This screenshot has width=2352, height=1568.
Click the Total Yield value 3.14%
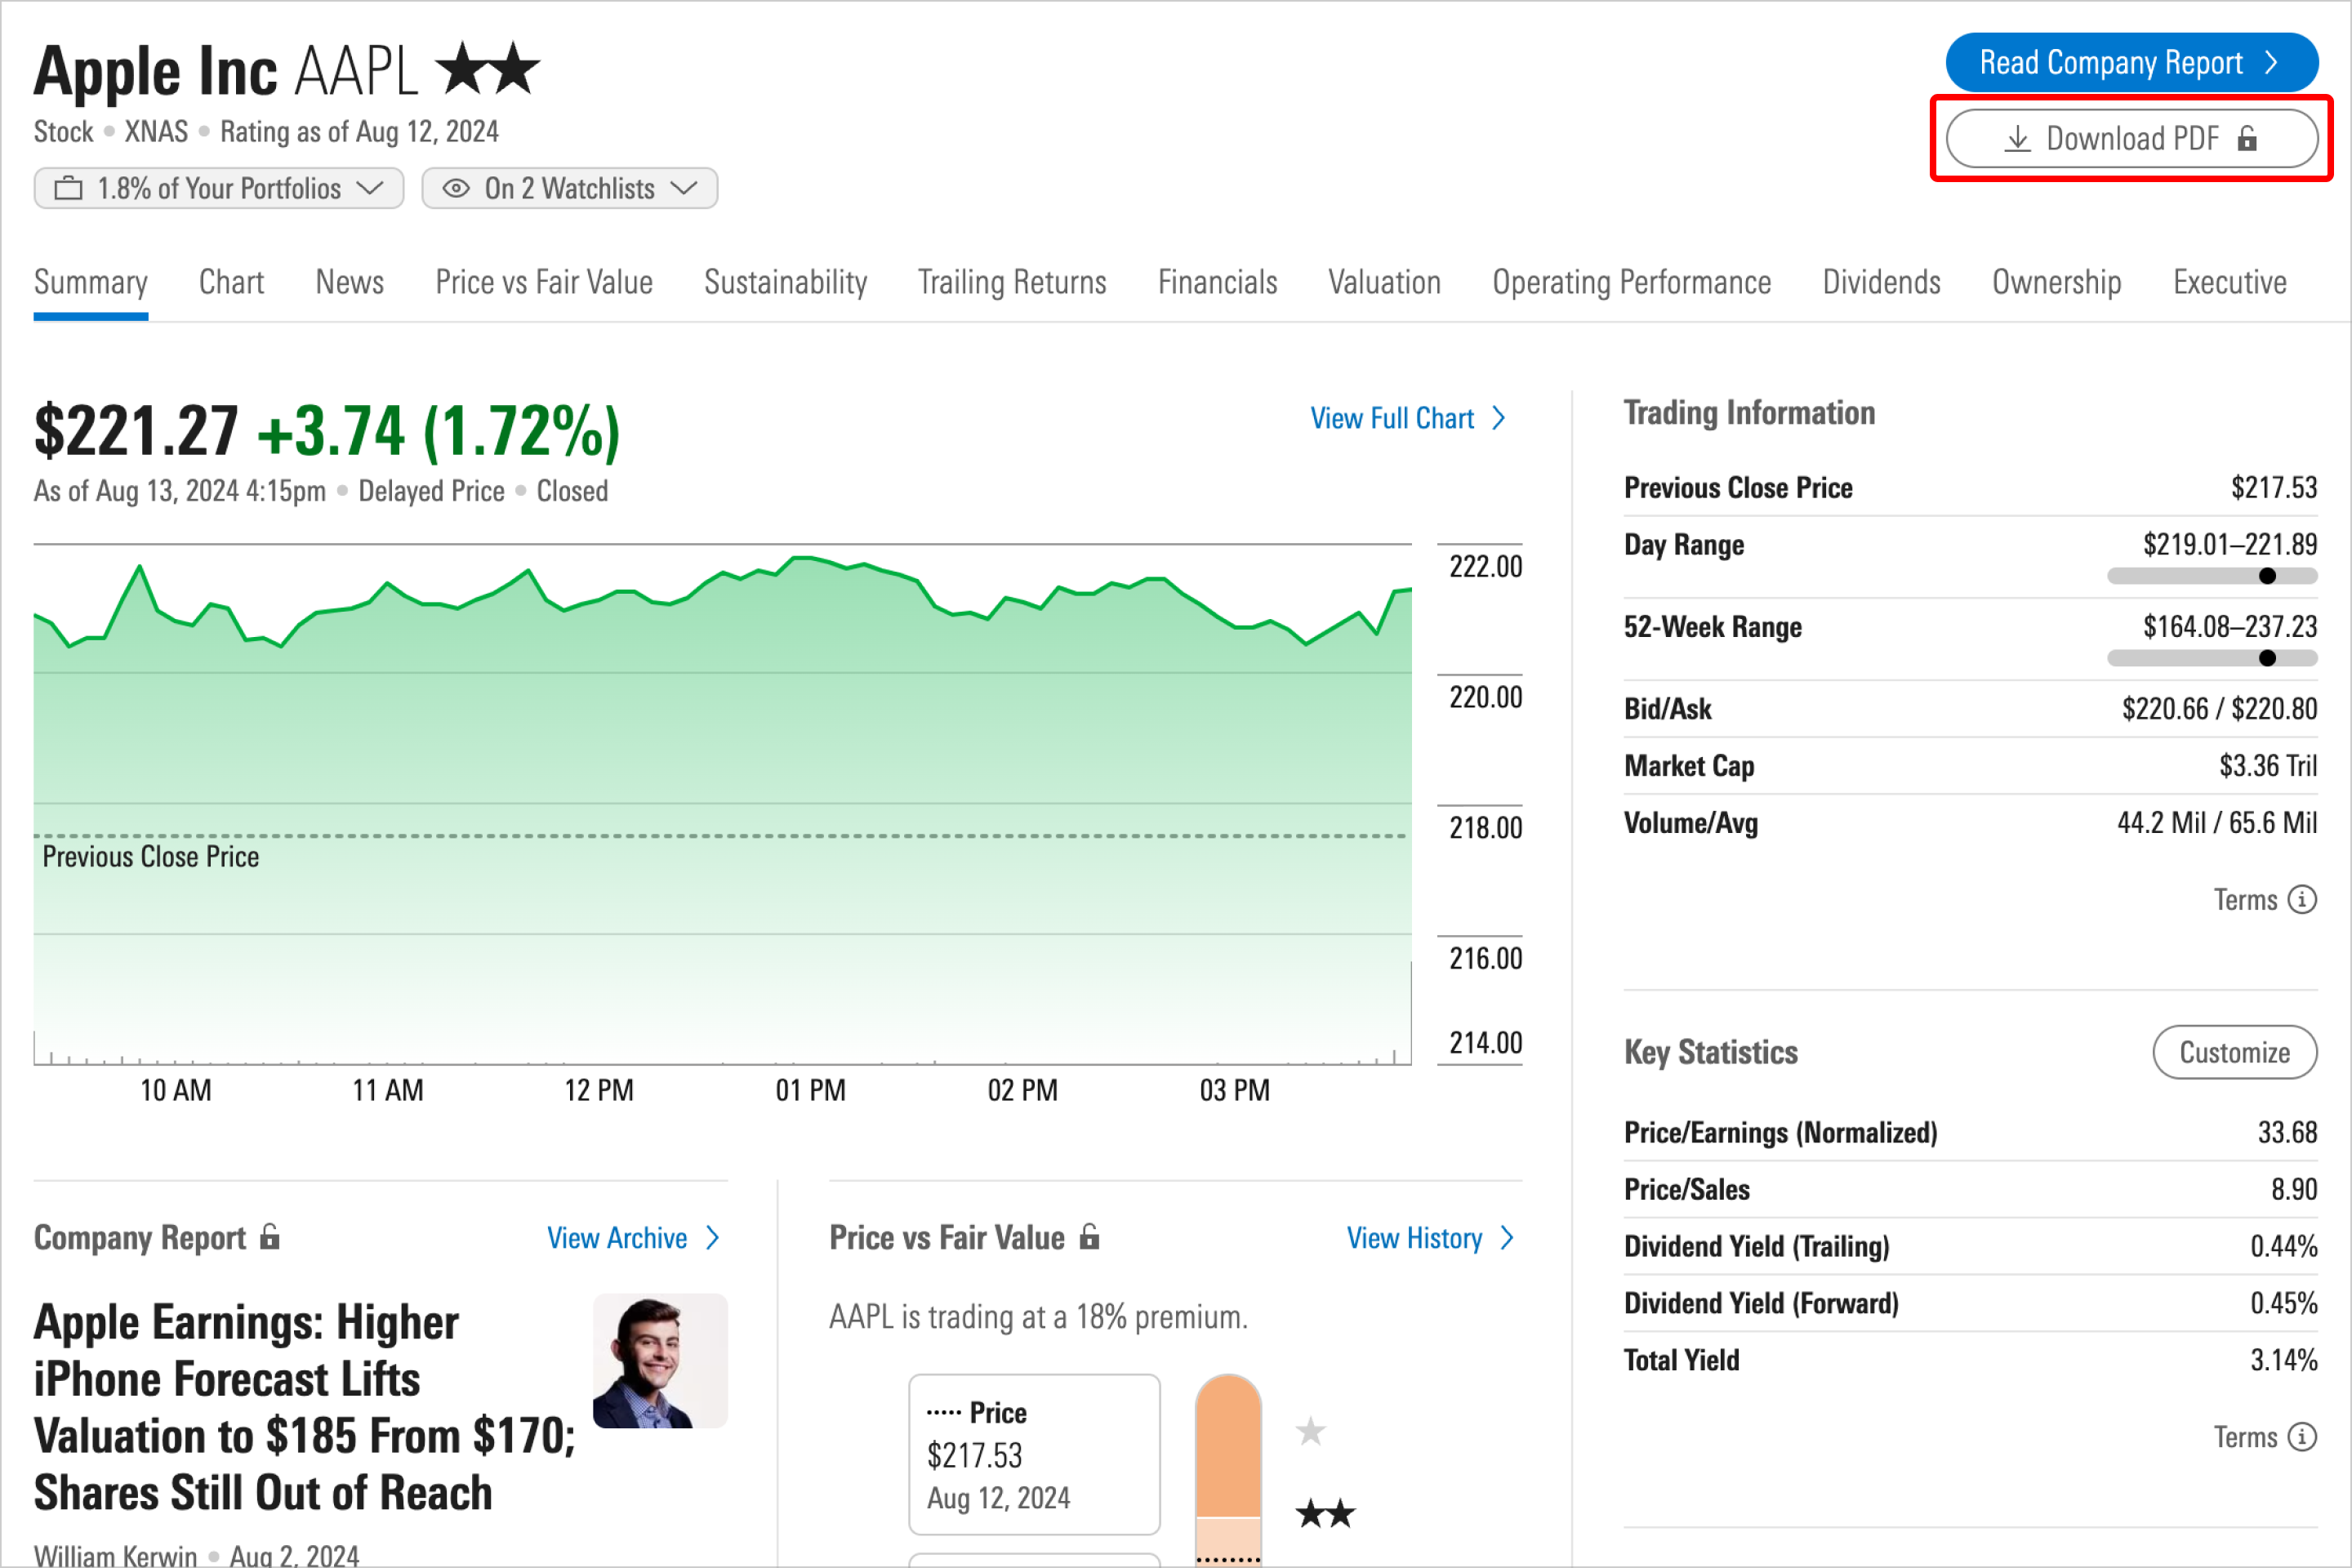[2283, 1361]
